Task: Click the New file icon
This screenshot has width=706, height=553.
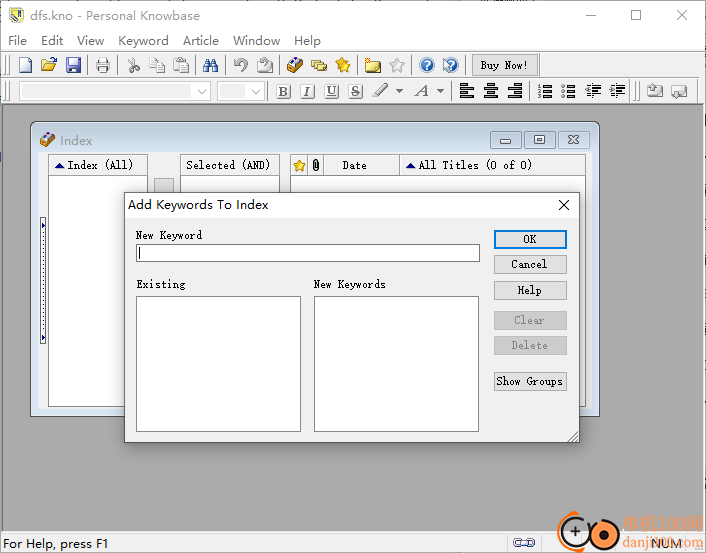Action: tap(25, 65)
